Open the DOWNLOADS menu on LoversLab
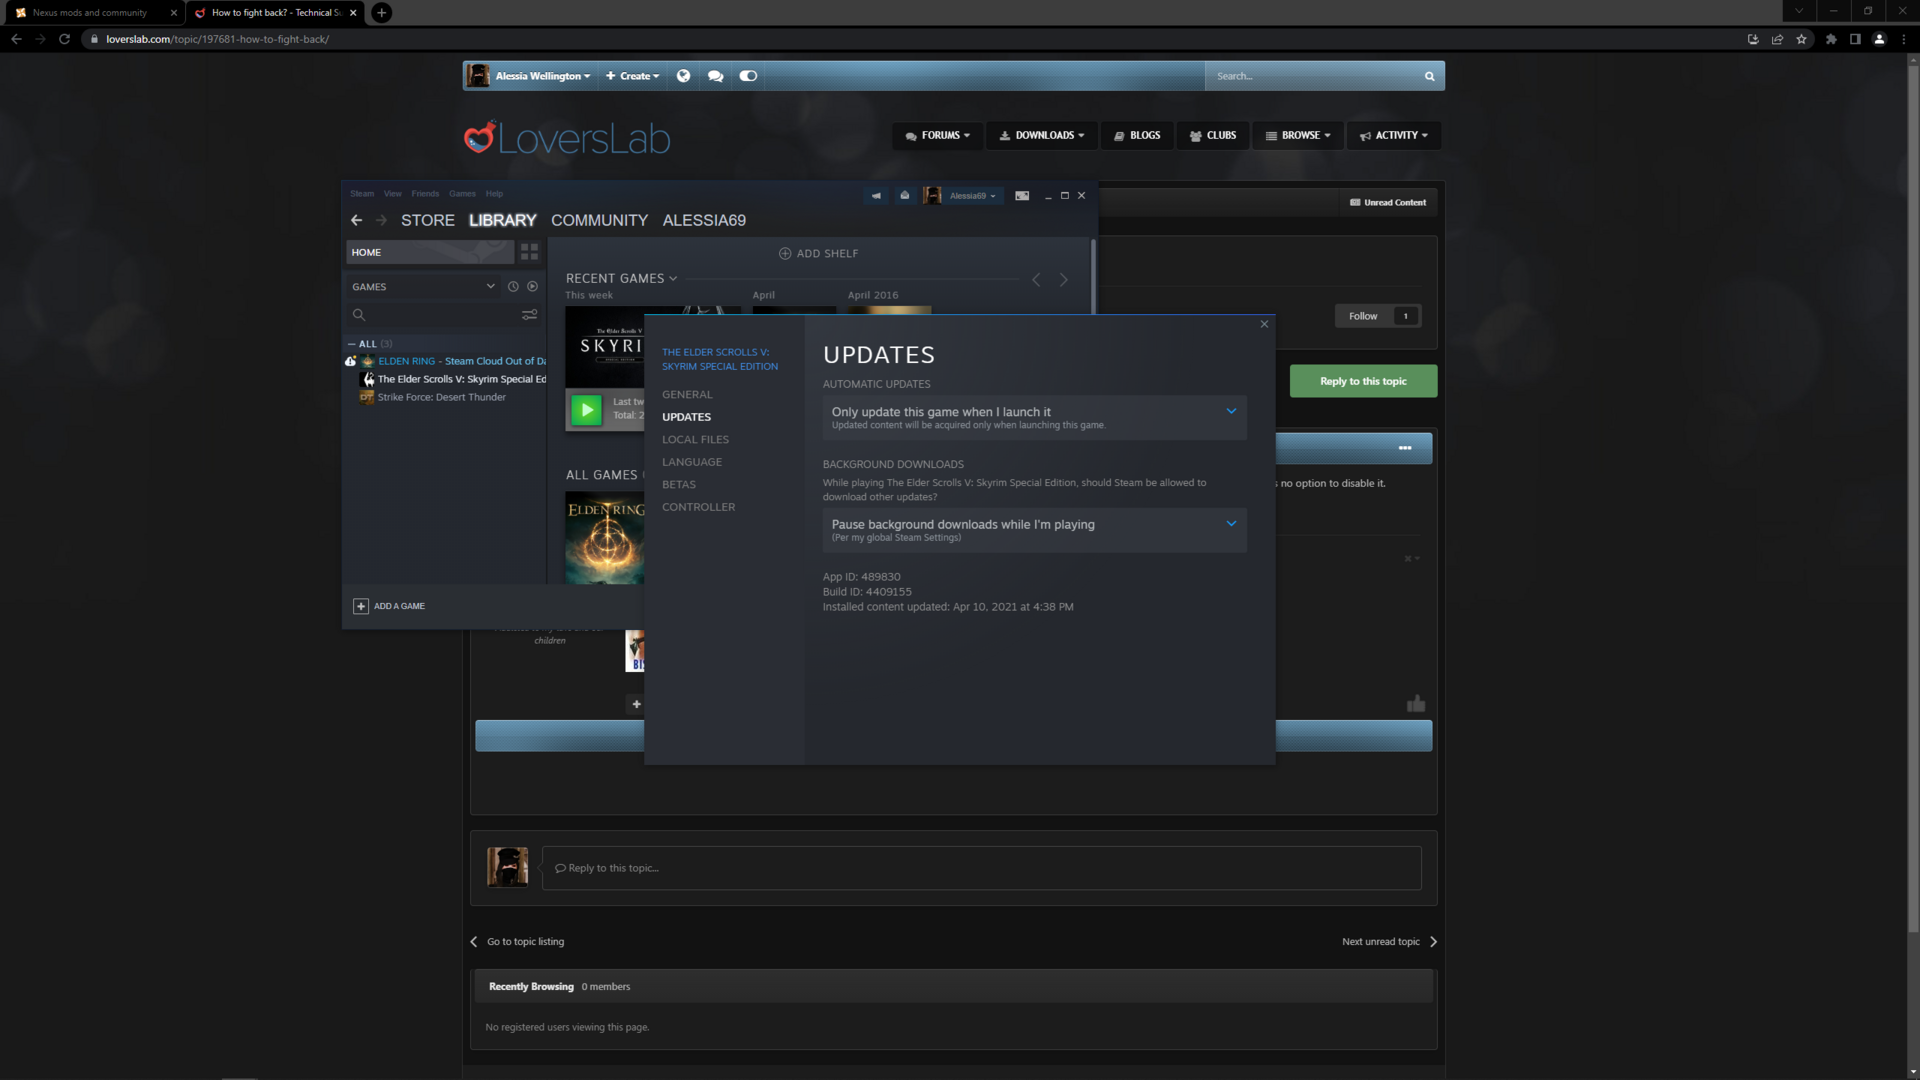Viewport: 1920px width, 1080px height. click(x=1042, y=136)
